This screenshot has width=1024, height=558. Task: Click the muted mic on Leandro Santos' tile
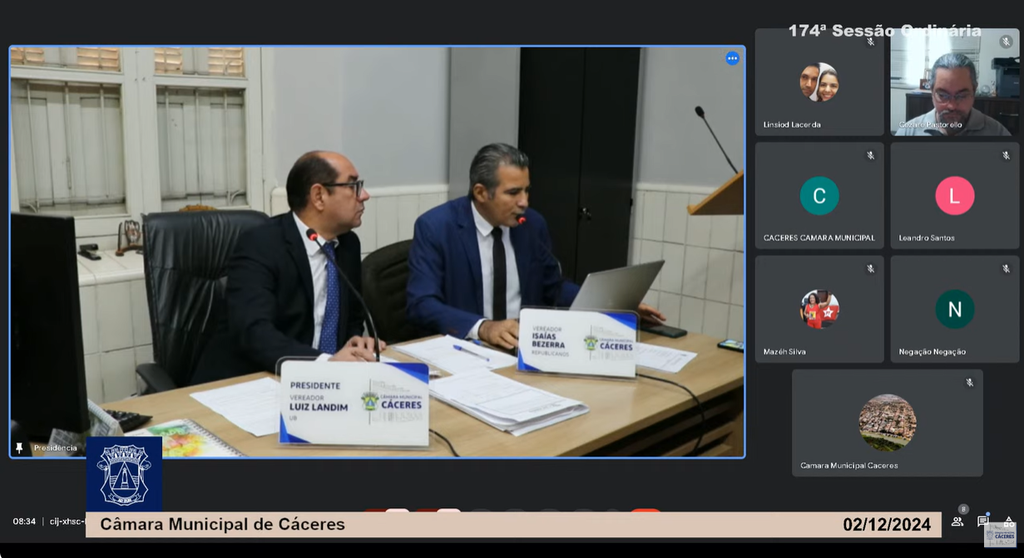click(x=1006, y=156)
